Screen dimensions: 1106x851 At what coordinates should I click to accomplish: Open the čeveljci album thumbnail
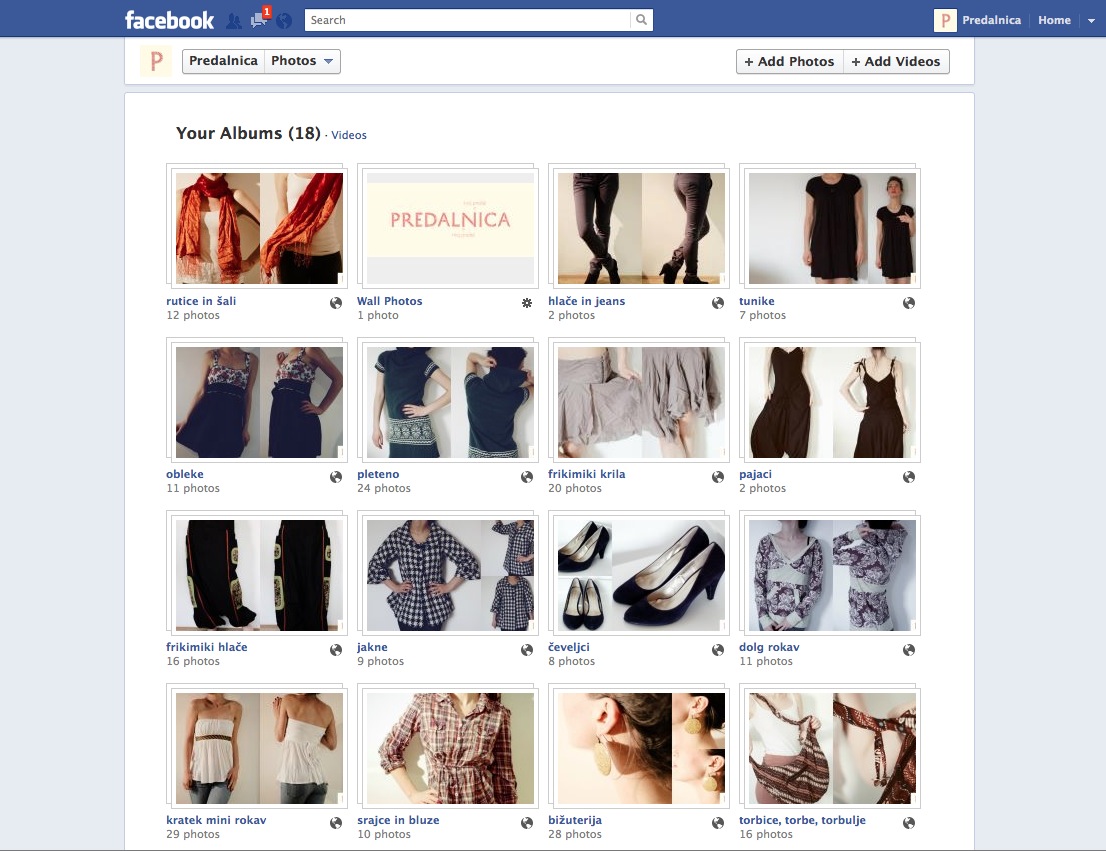[641, 575]
